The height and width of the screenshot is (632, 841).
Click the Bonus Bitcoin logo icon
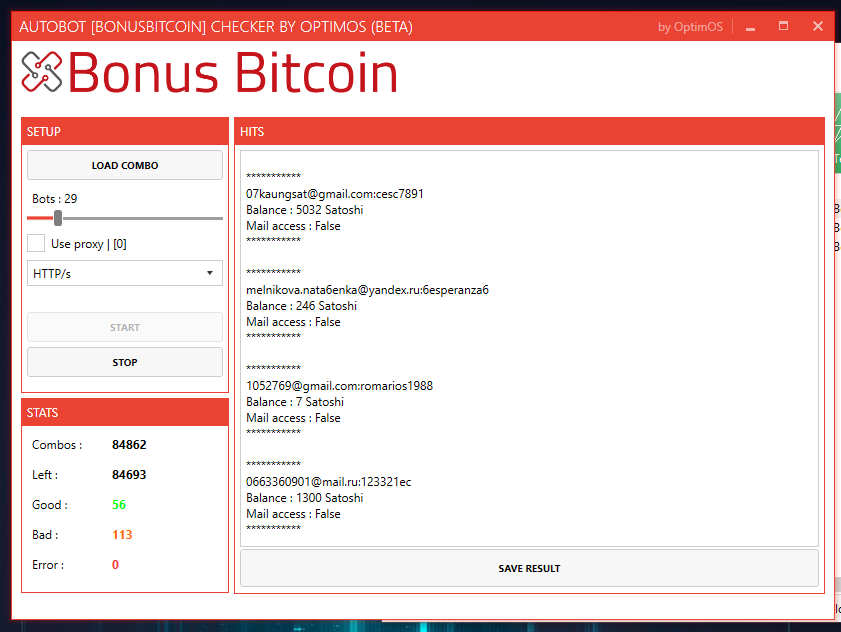[42, 71]
